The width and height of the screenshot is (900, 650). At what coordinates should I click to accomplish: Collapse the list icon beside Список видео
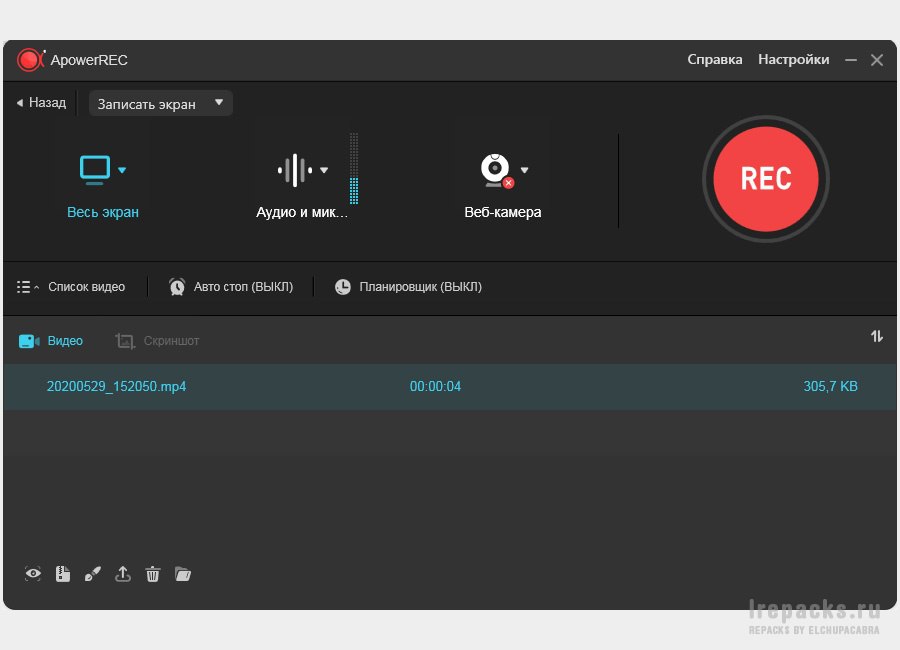click(x=27, y=287)
